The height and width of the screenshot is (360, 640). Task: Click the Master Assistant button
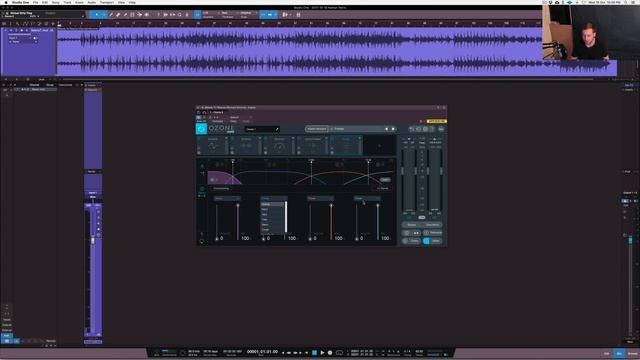pyautogui.click(x=317, y=129)
